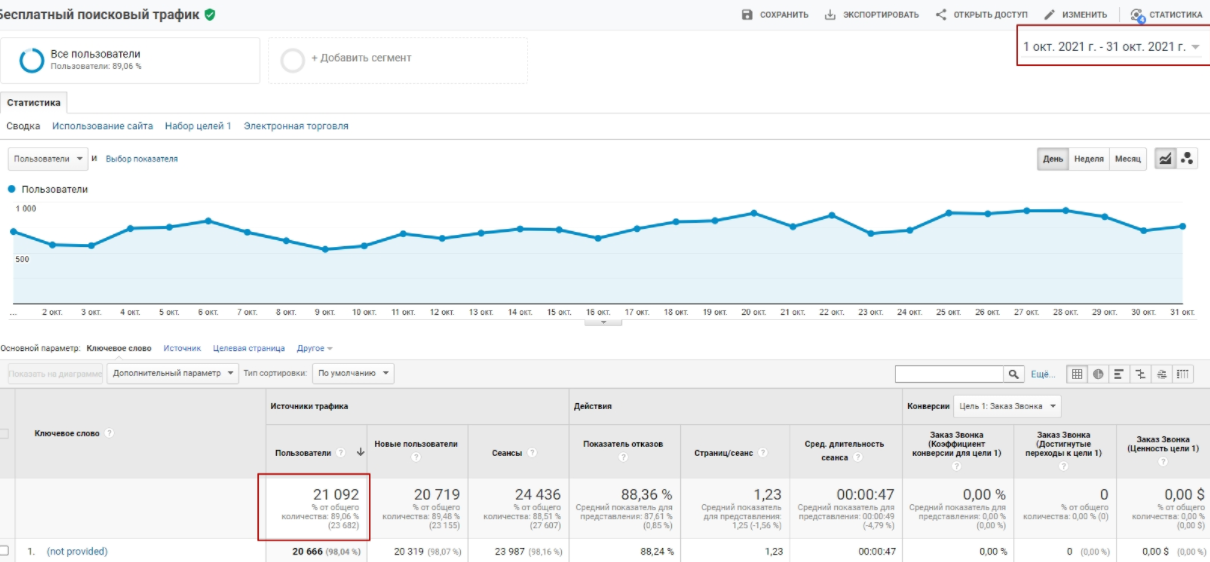The image size is (1210, 562).
Task: Click the Экспортировать button
Action: click(x=871, y=15)
